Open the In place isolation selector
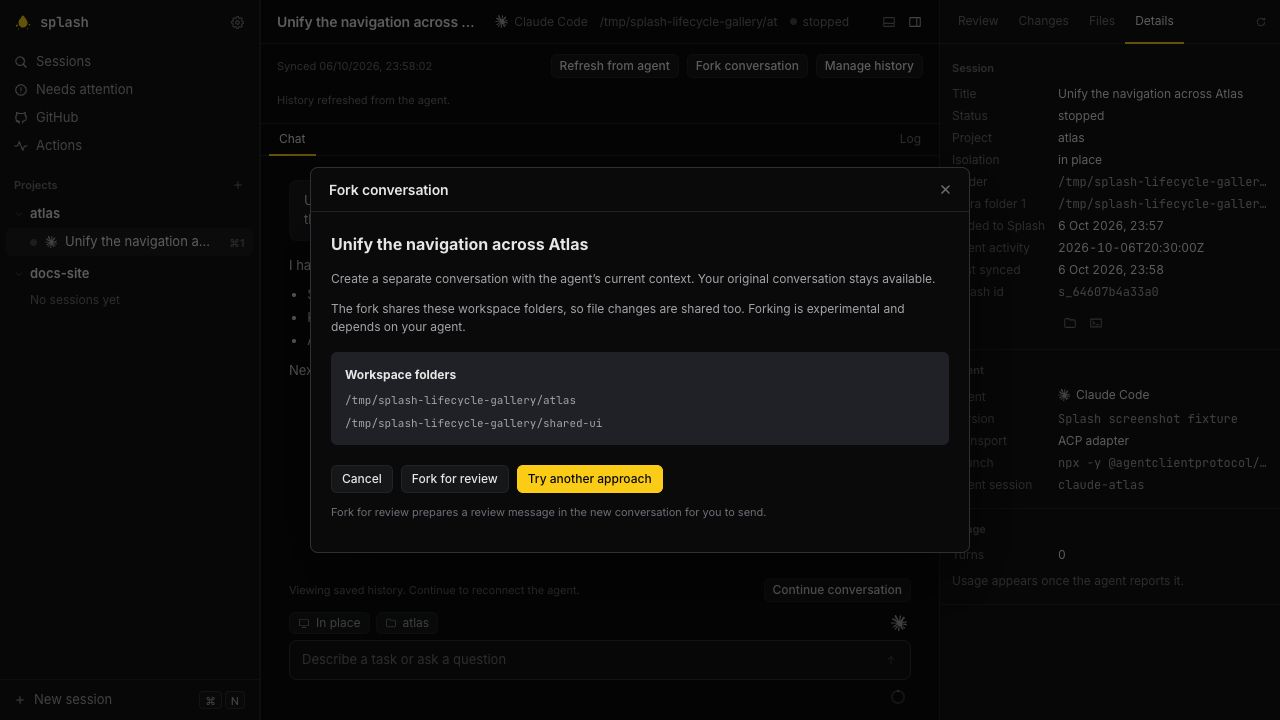 [x=329, y=623]
